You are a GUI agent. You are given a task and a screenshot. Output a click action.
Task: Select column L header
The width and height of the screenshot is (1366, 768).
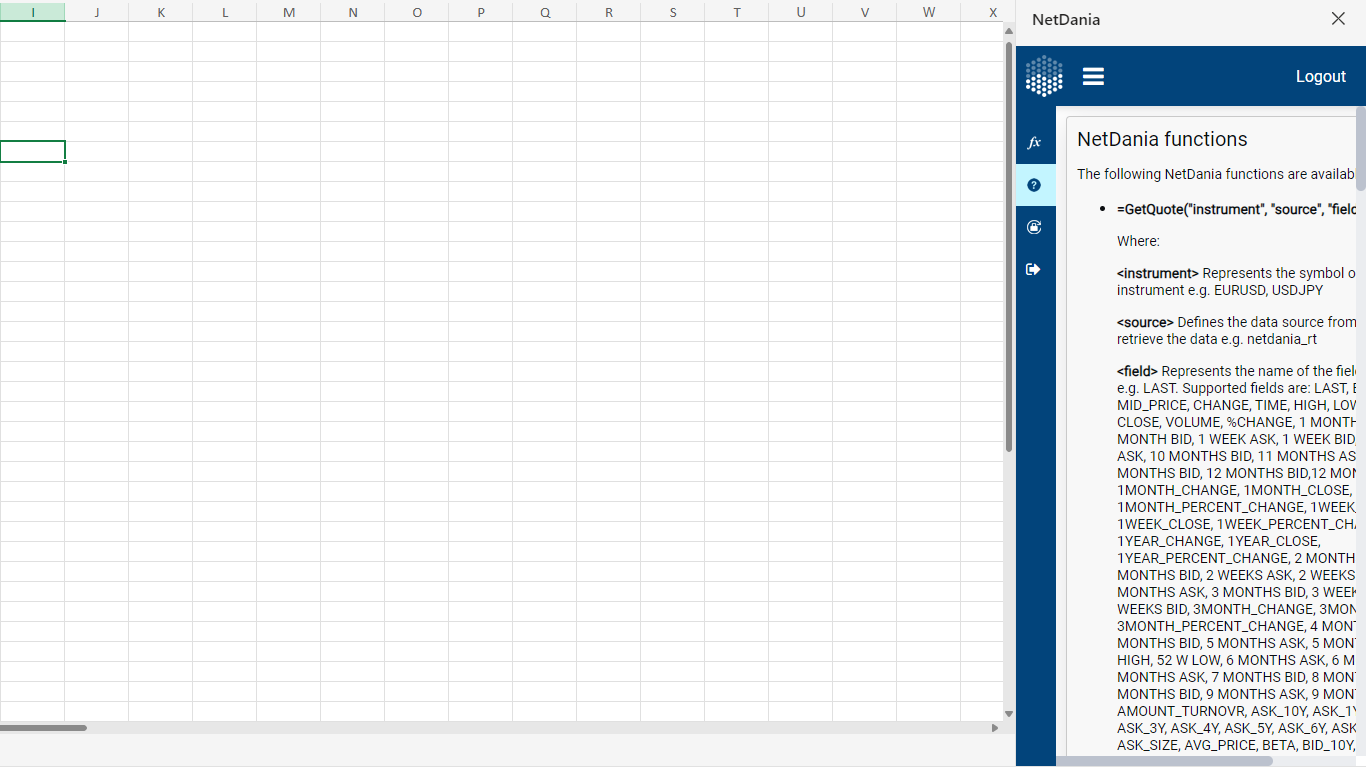225,12
